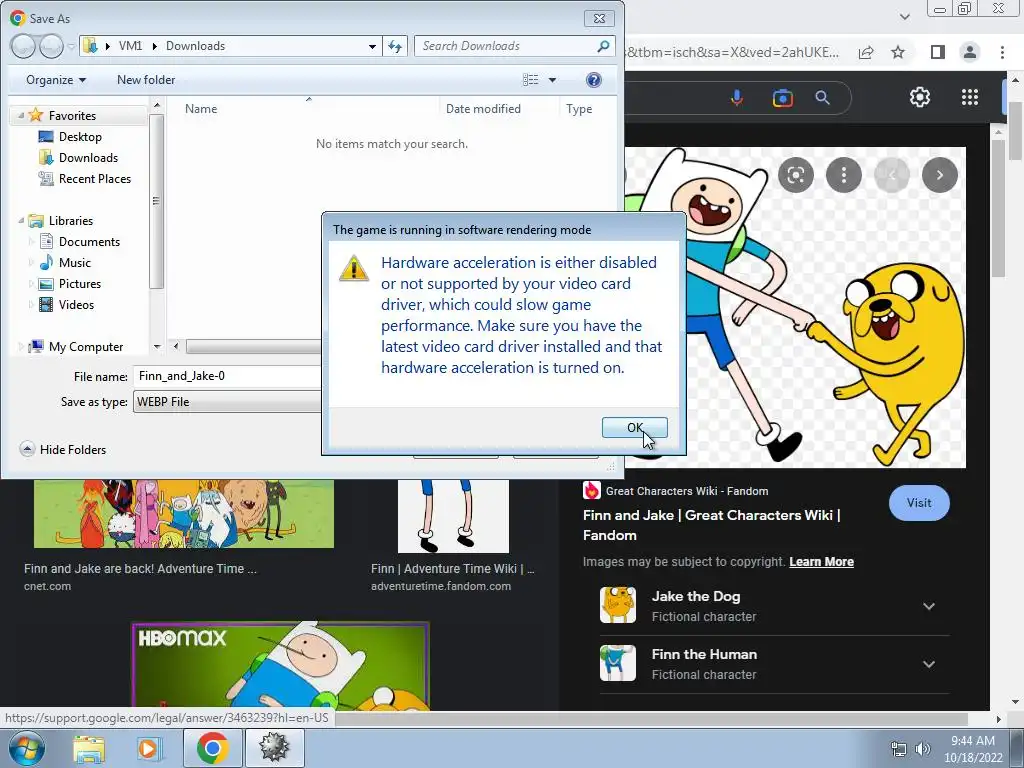
Task: Click the Windows Start button
Action: 26,748
